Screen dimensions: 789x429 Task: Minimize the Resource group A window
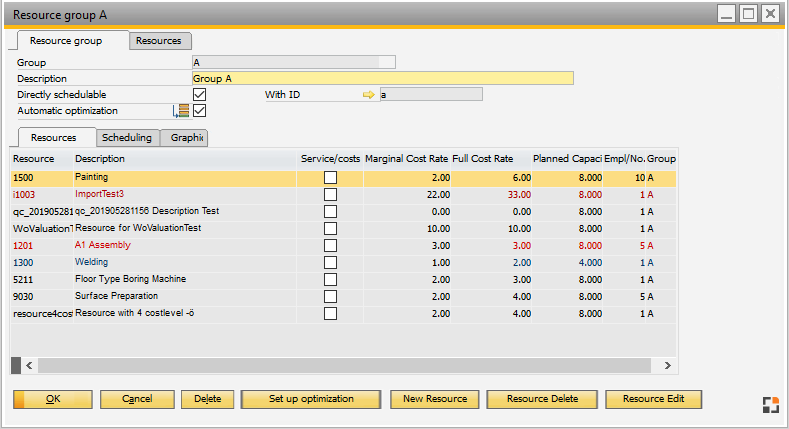726,13
